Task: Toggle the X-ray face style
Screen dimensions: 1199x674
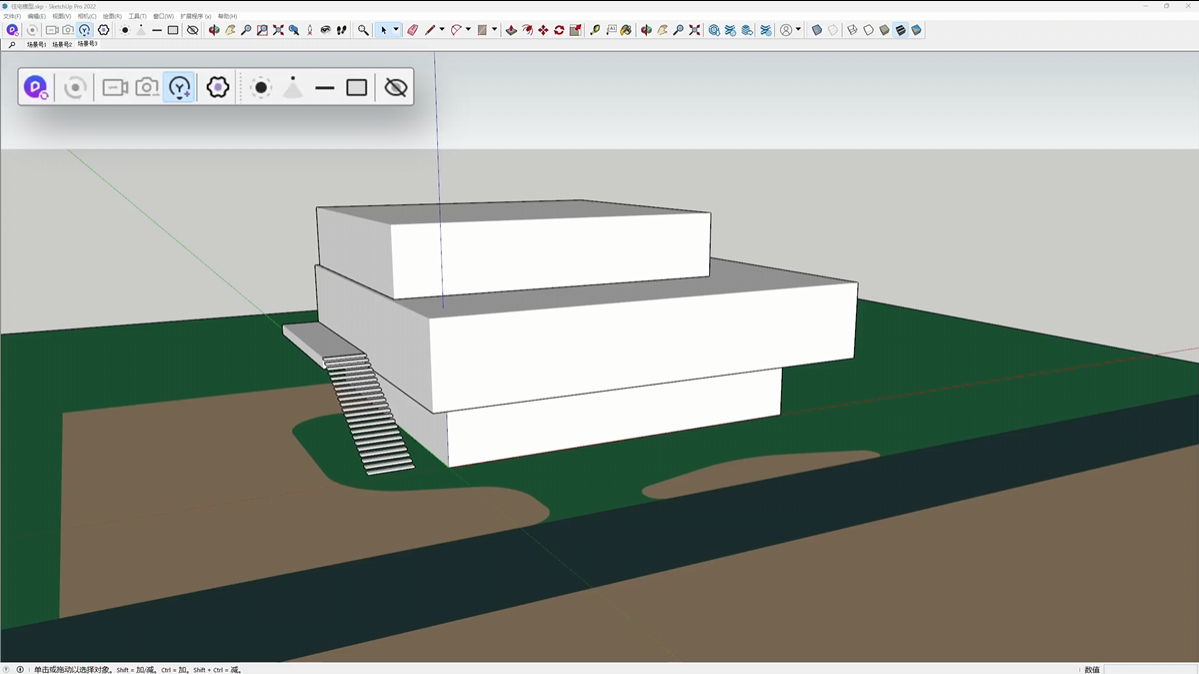Action: click(817, 30)
